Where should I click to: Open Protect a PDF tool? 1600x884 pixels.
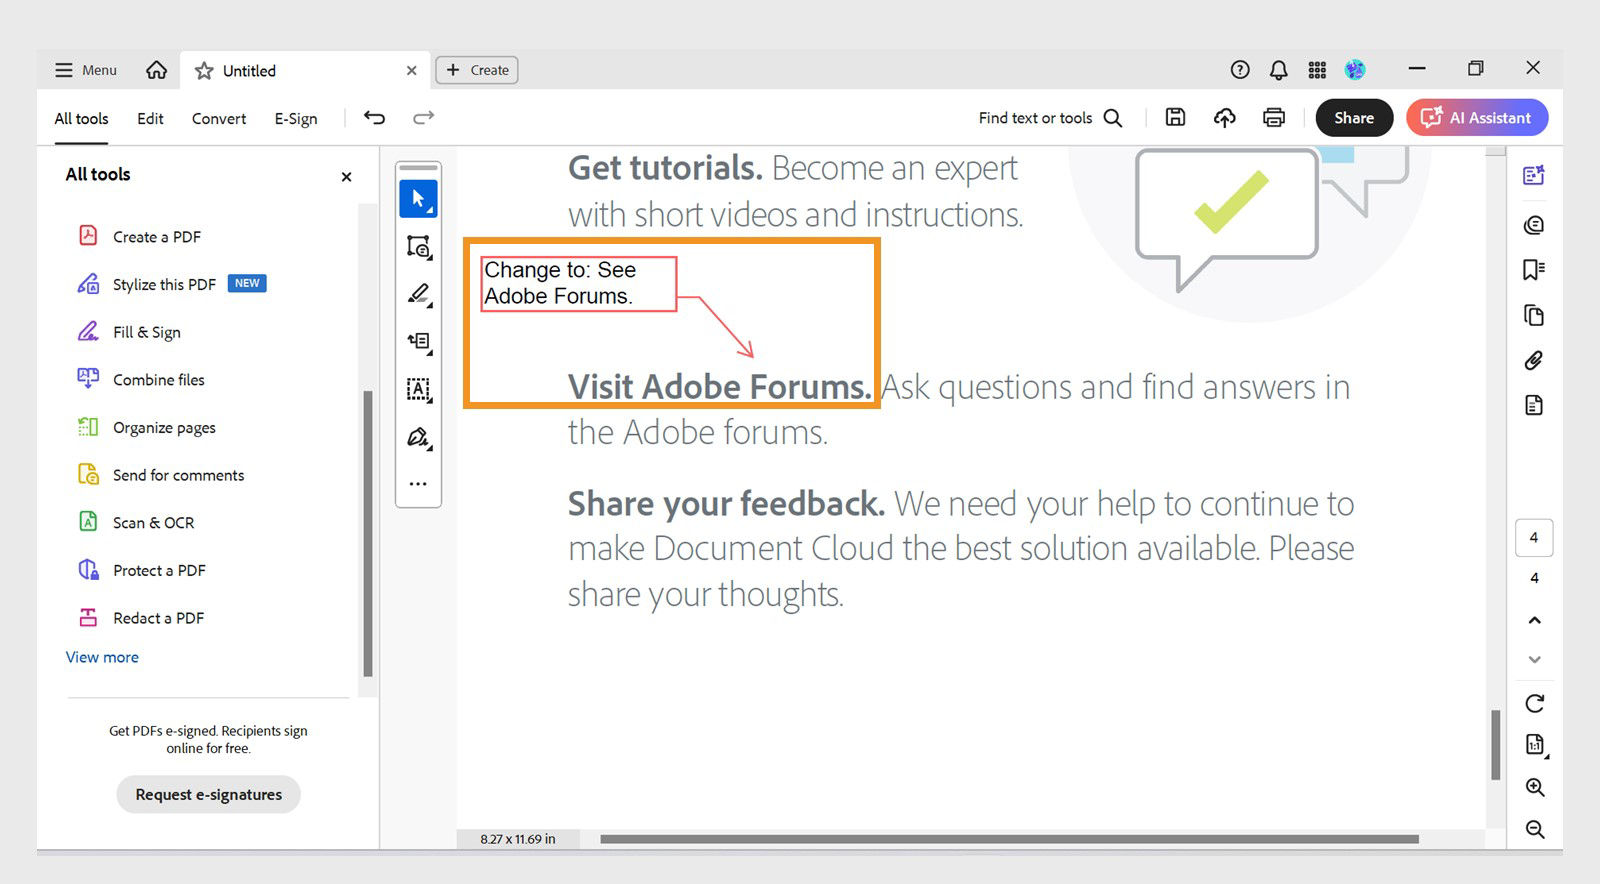pos(142,570)
